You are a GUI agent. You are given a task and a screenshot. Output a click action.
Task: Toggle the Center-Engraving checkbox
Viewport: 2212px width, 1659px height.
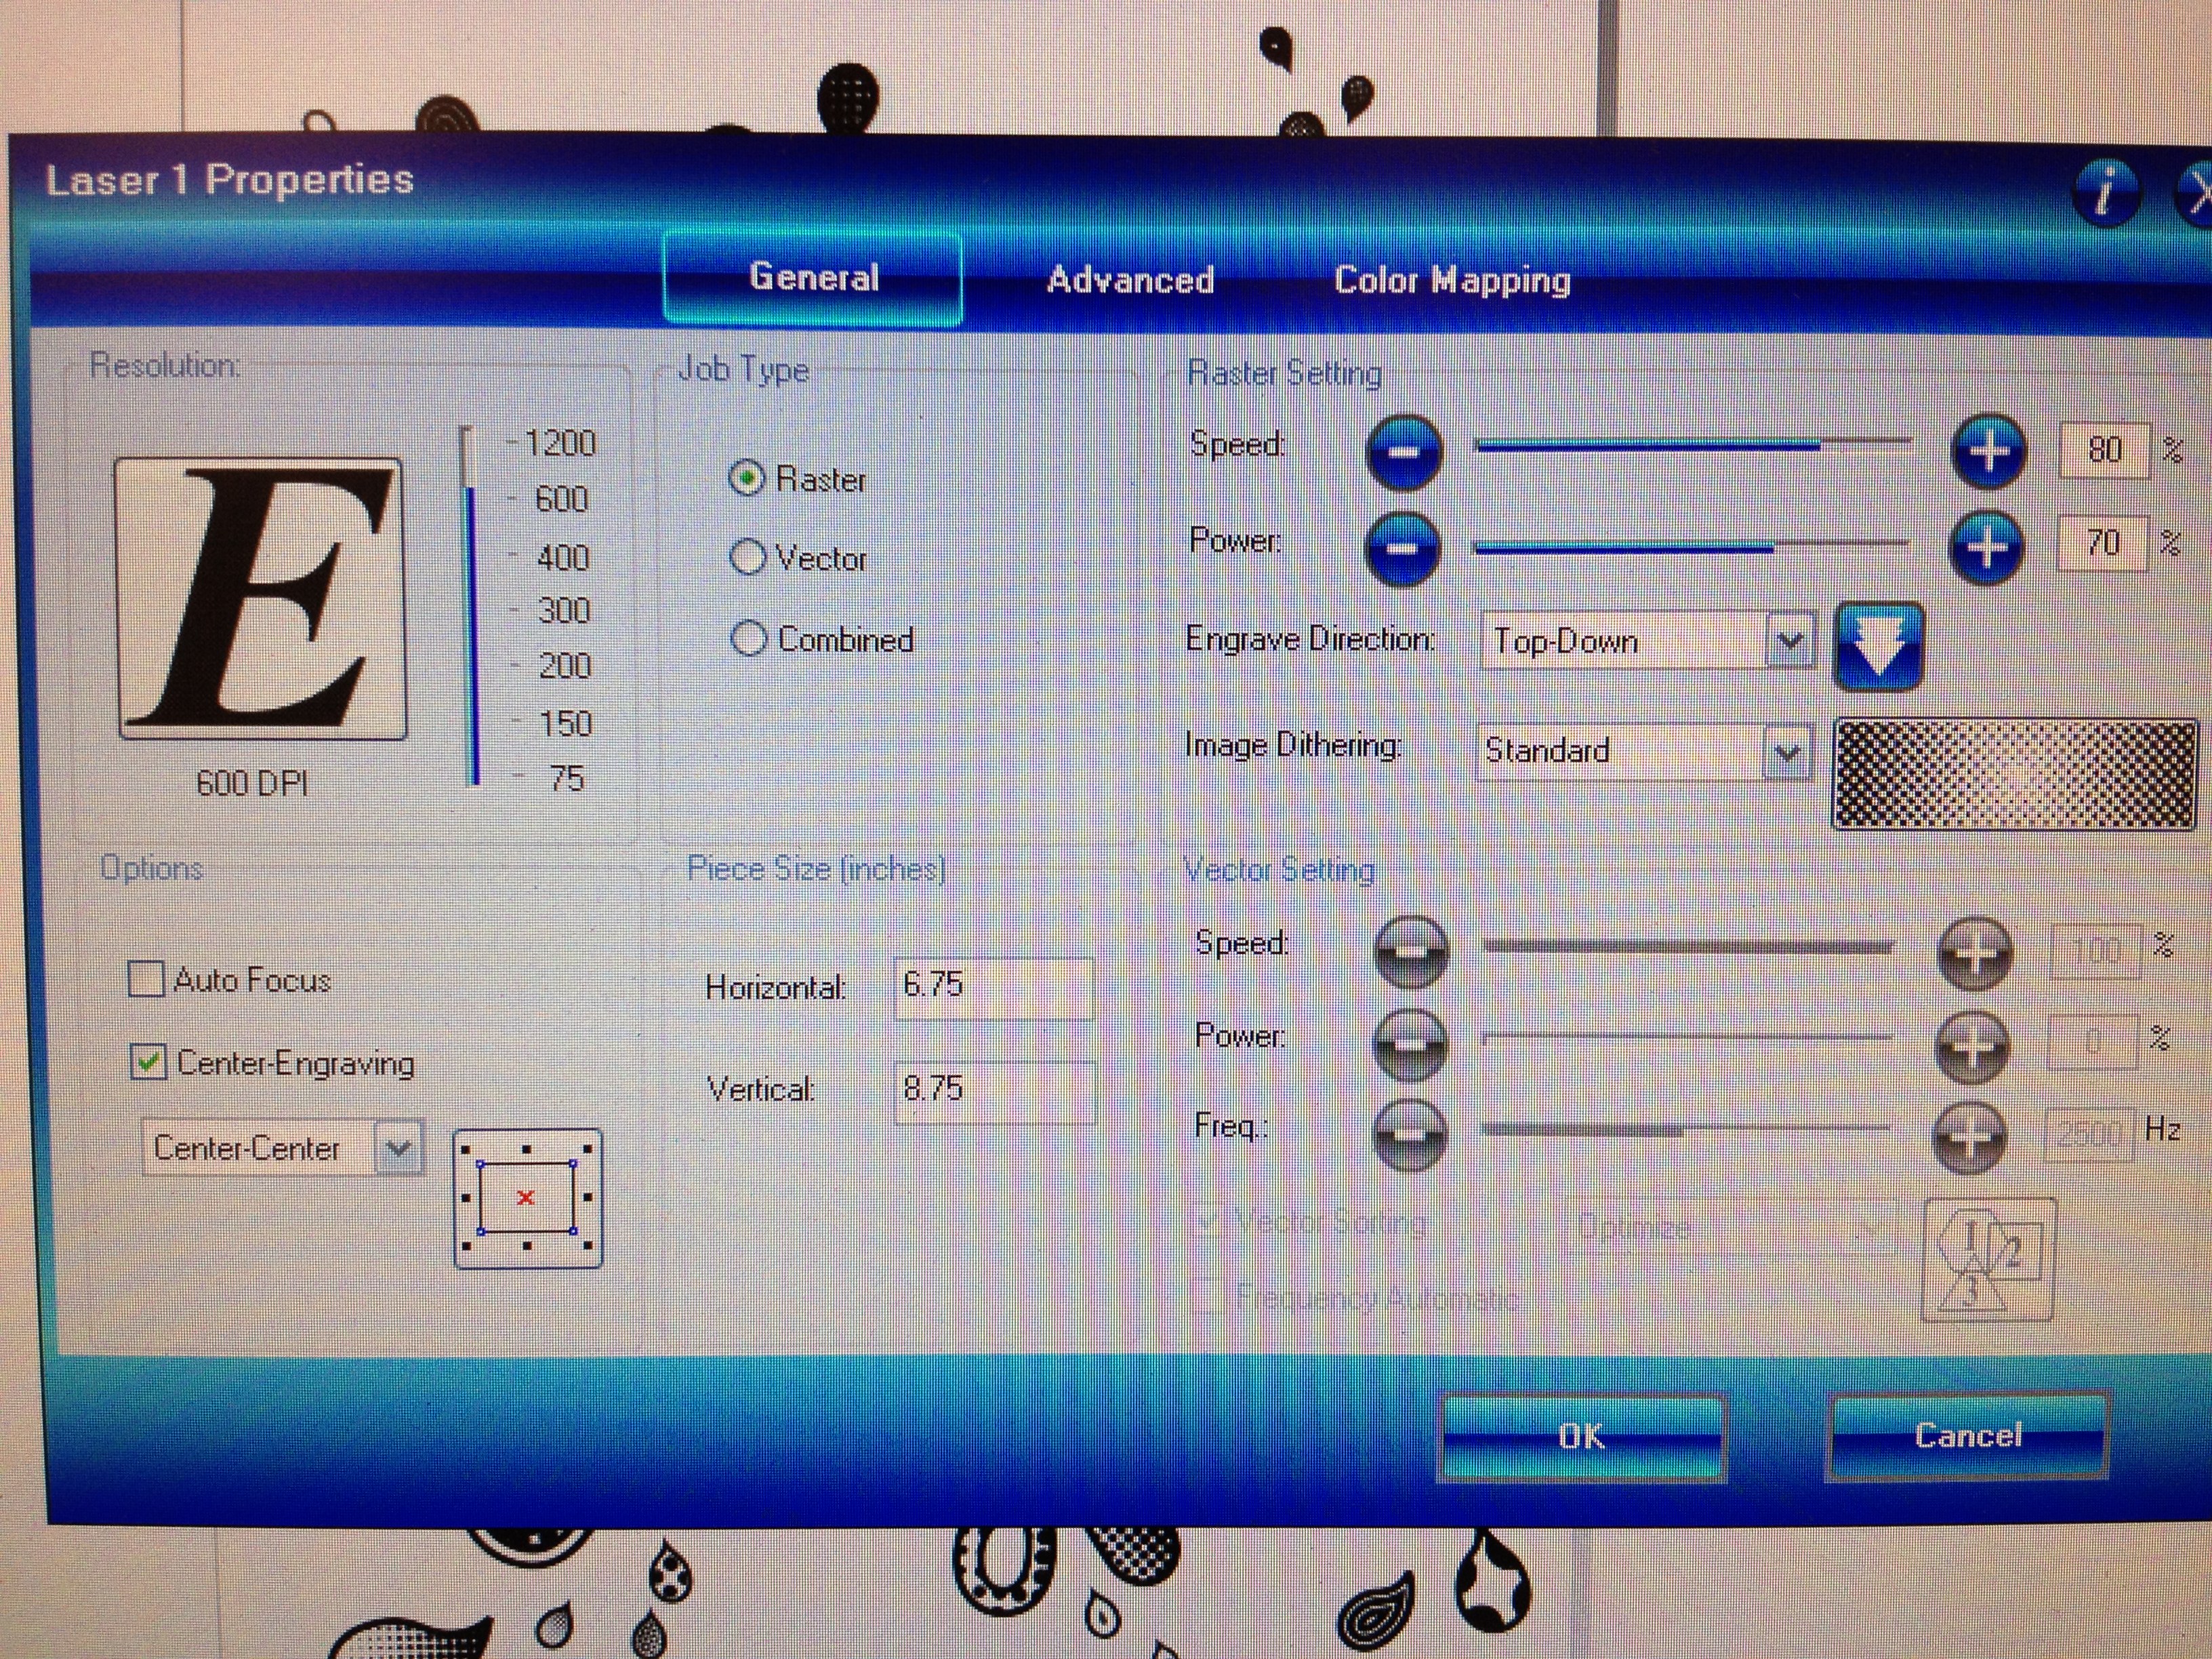pos(148,1062)
